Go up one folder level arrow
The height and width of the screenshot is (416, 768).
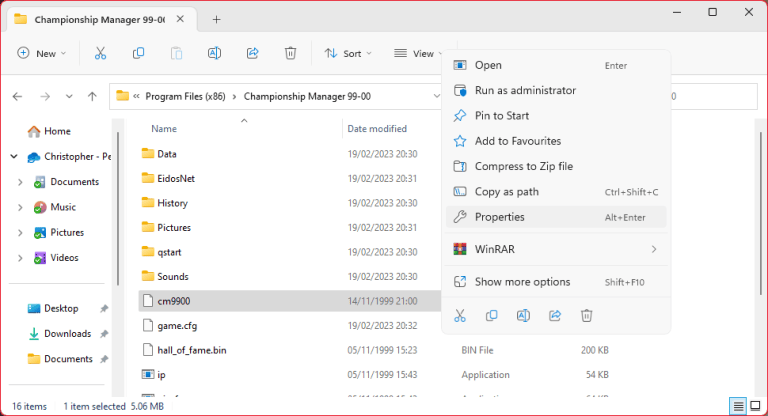point(92,97)
